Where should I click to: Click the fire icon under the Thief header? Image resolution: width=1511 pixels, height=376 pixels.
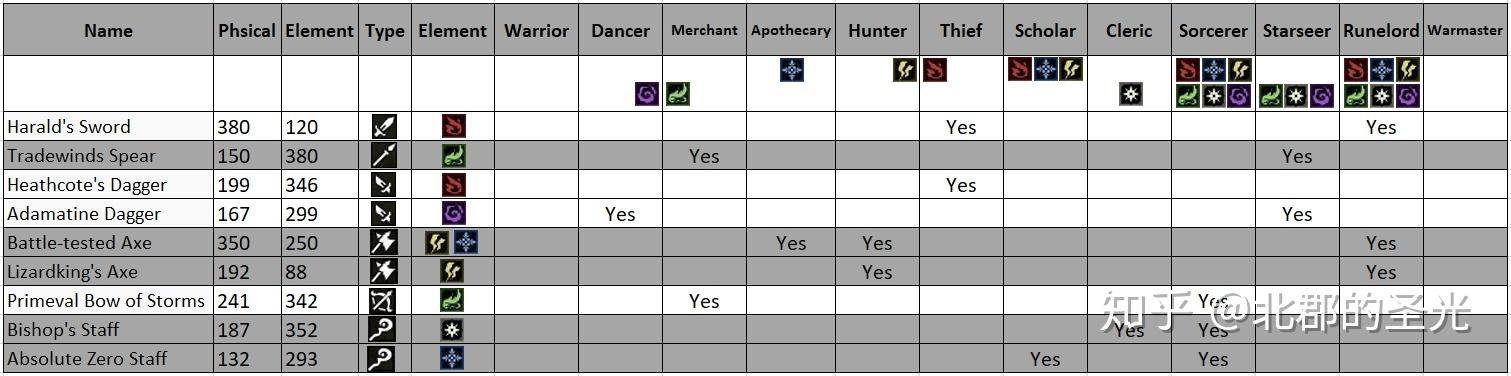pos(935,70)
